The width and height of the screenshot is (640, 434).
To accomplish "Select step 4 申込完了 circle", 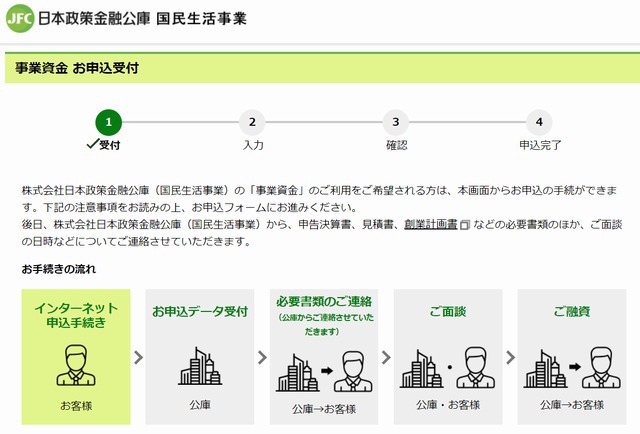I will (x=539, y=122).
